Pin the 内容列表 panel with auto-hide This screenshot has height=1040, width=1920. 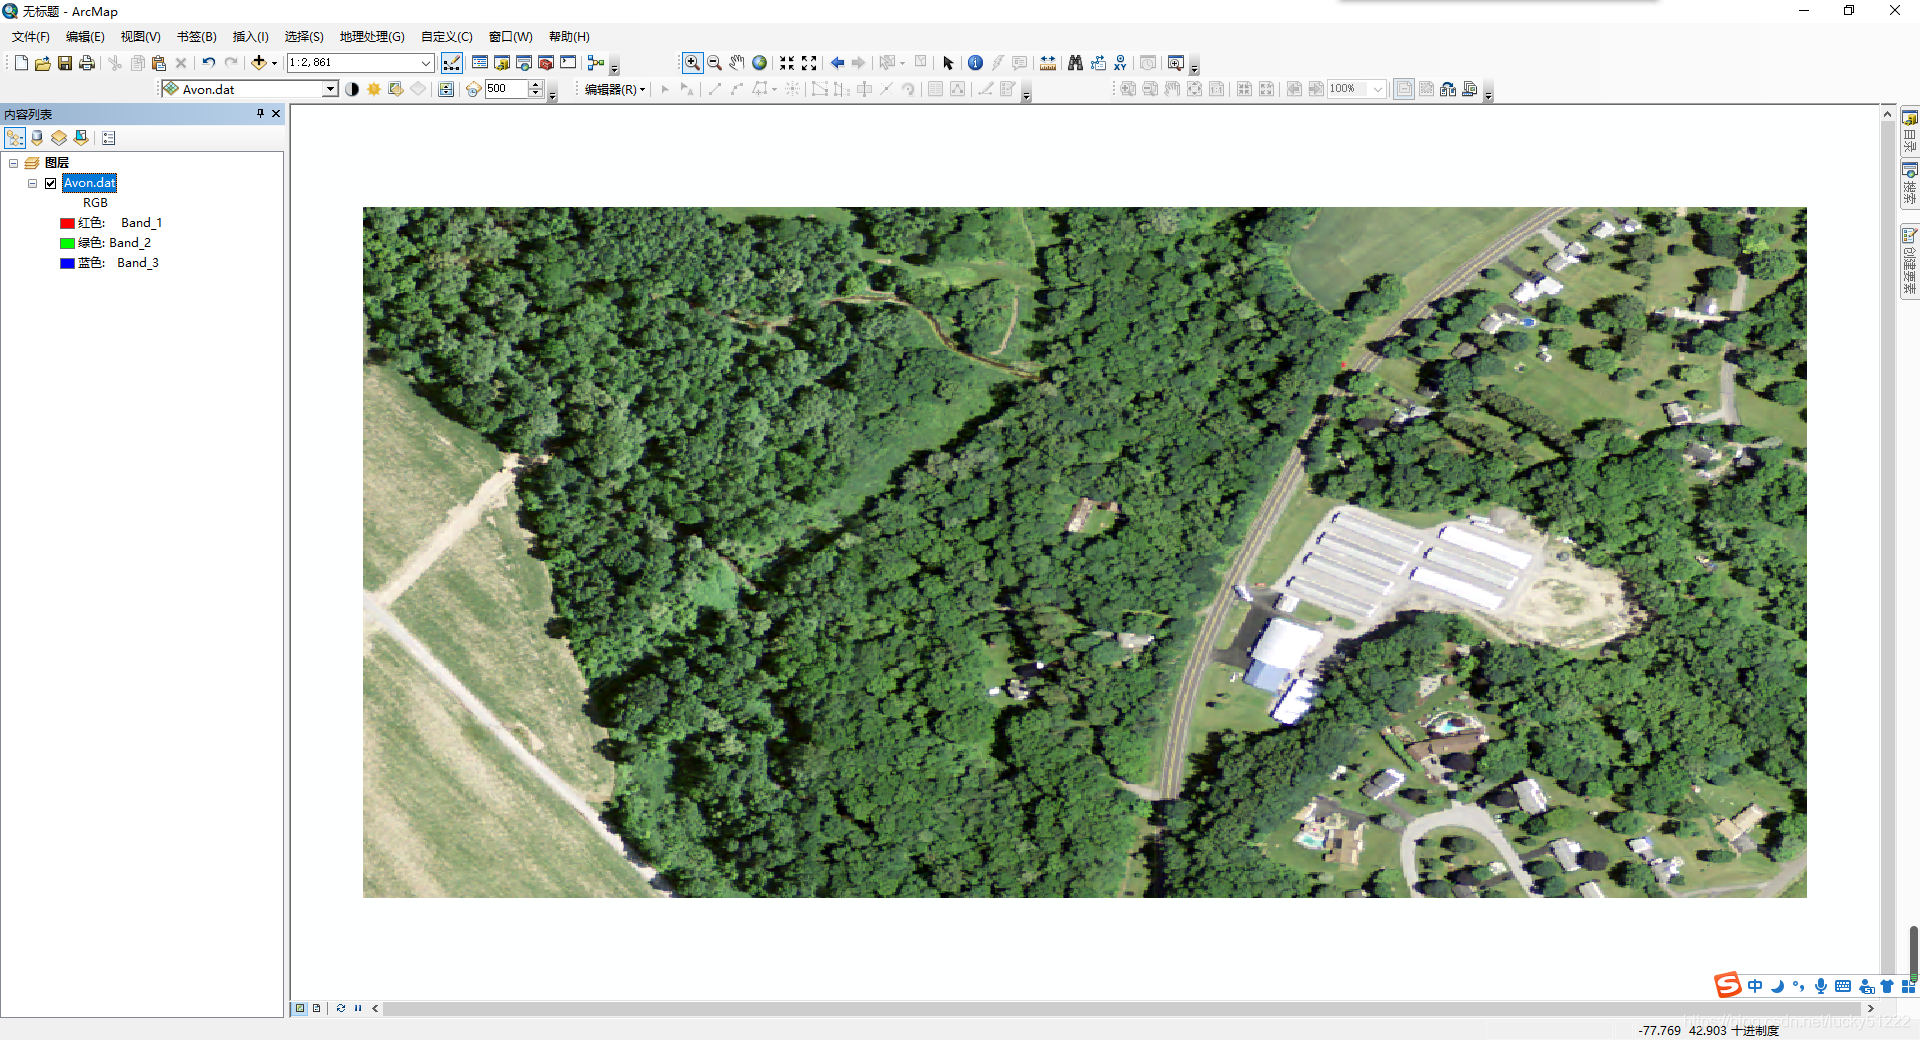pyautogui.click(x=260, y=114)
